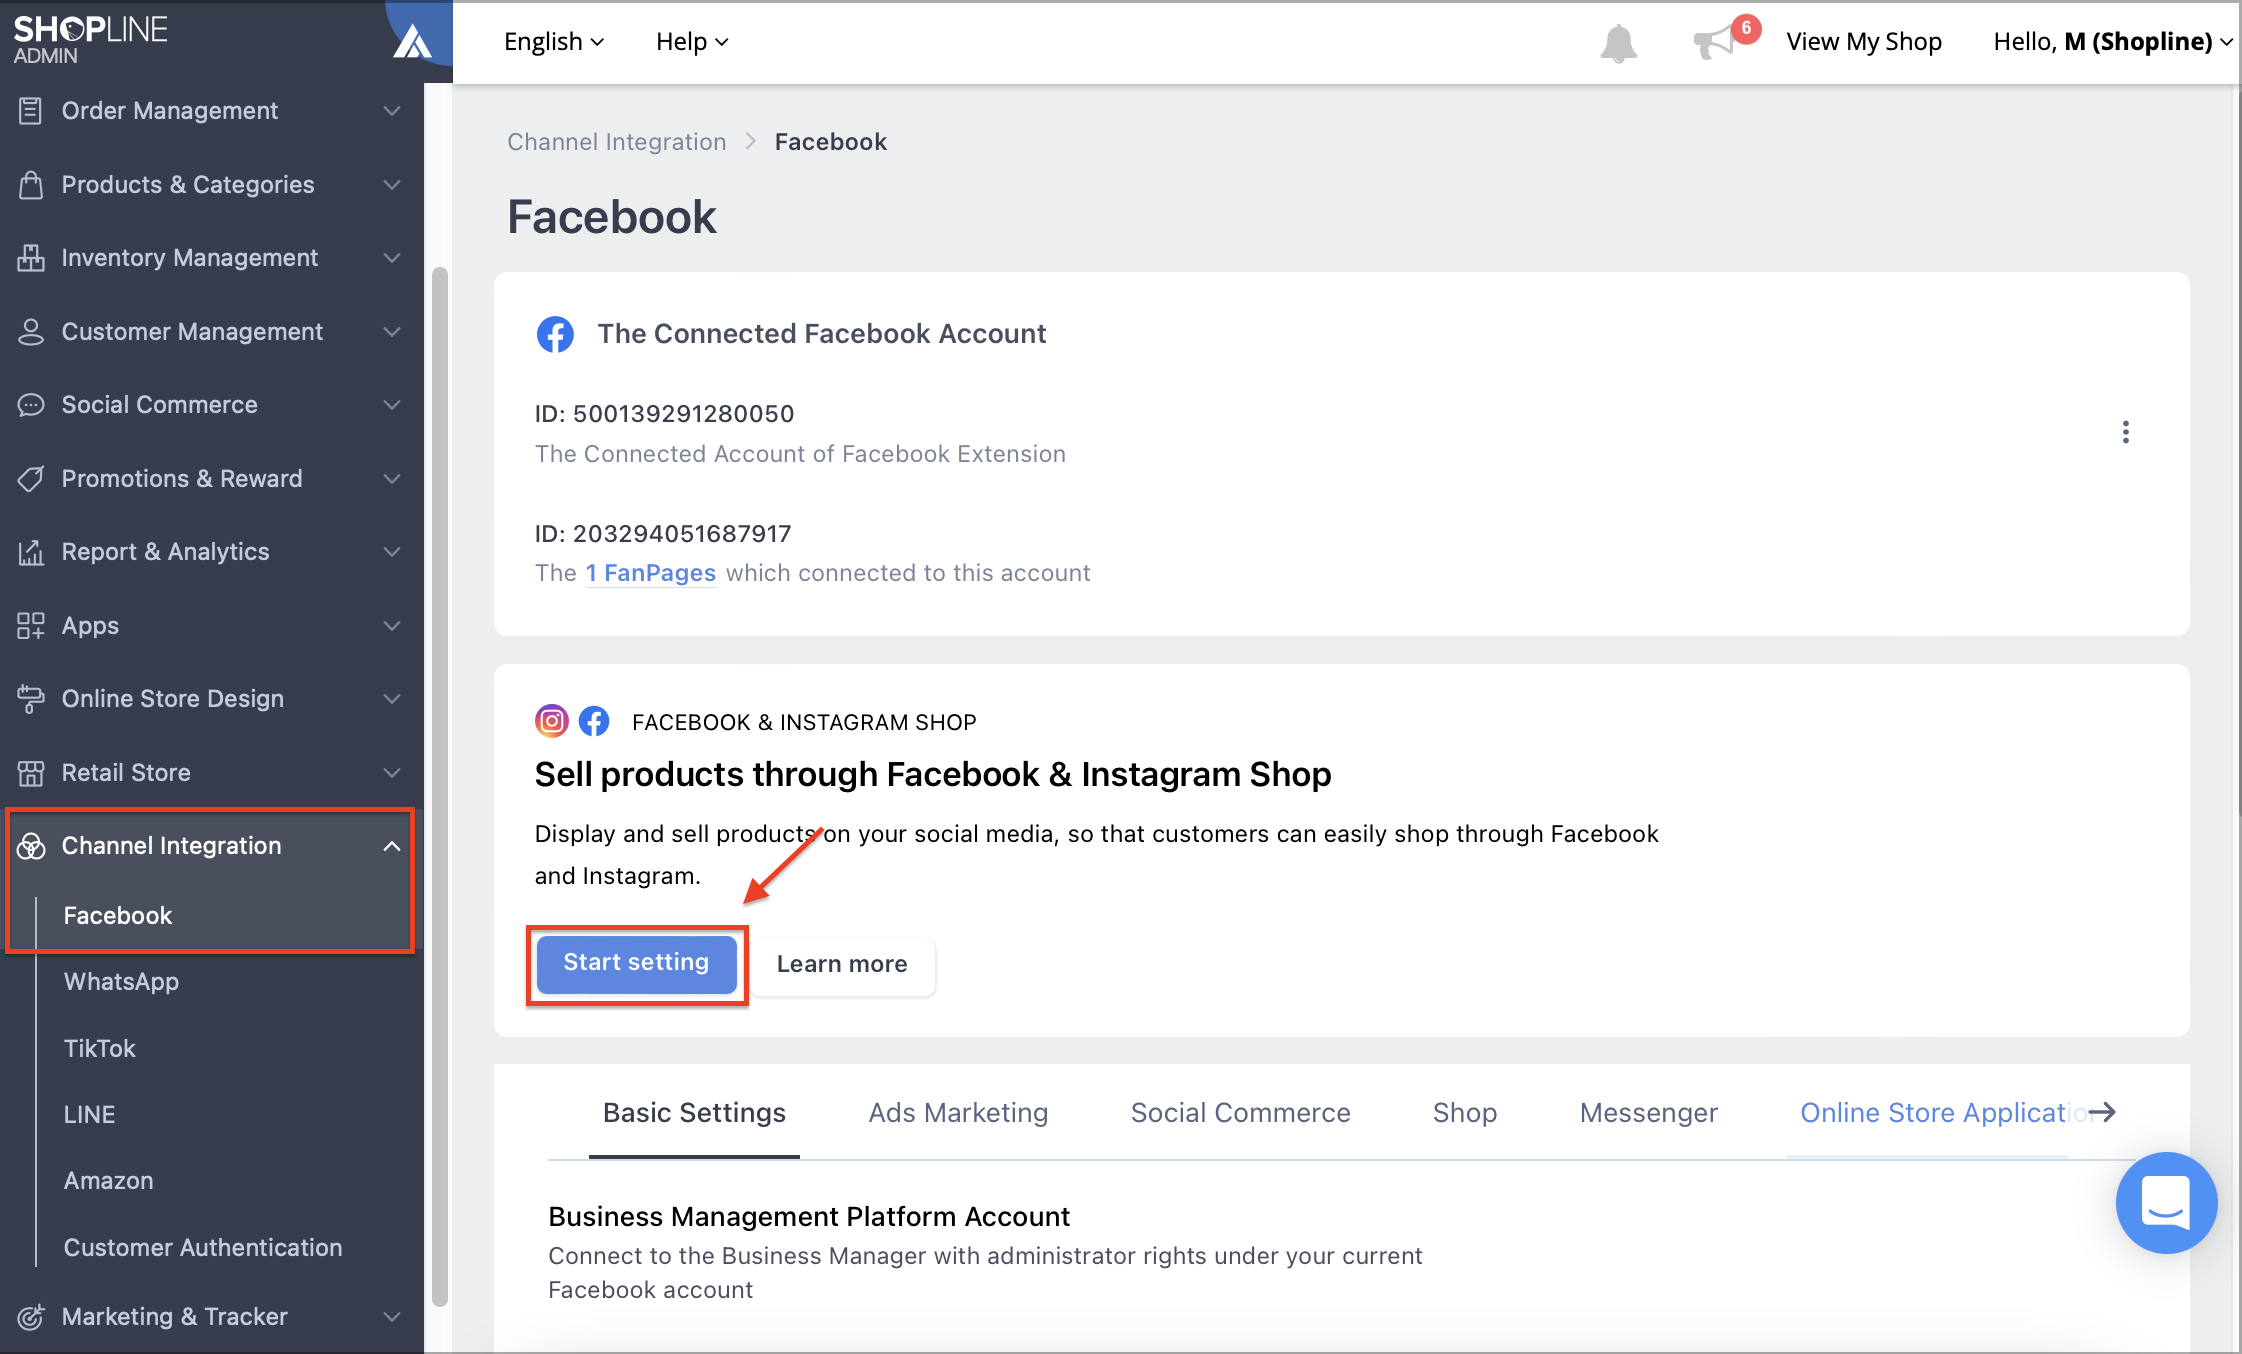The image size is (2242, 1354).
Task: Expand Inventory Management chevron
Action: click(x=392, y=258)
